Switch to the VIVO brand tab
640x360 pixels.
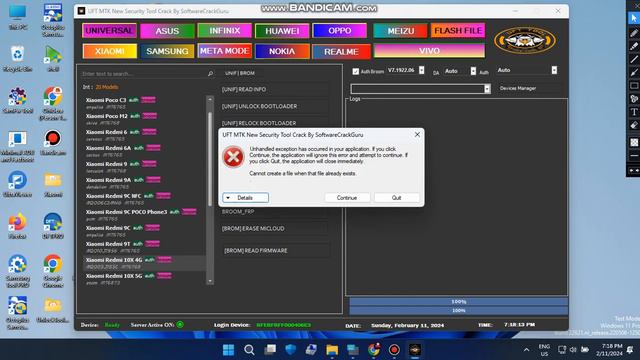429,51
